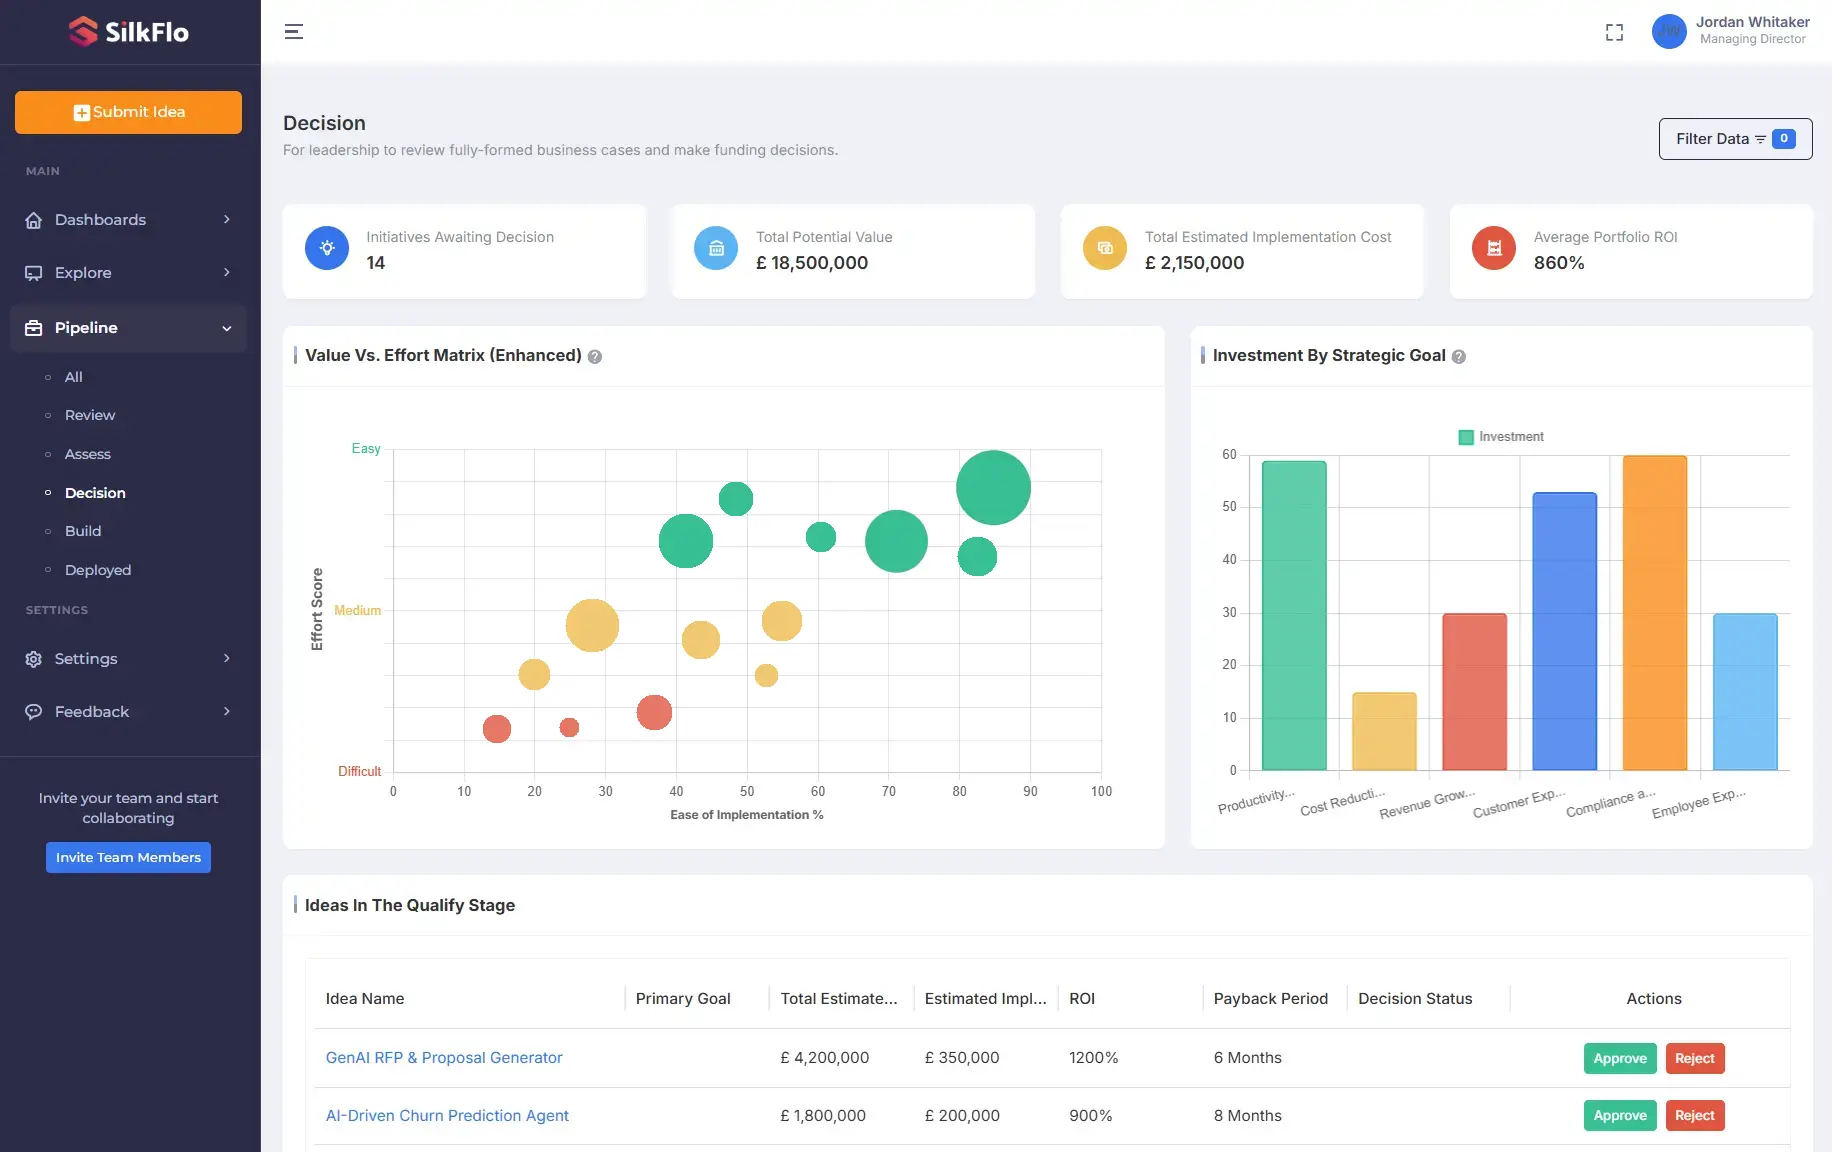Image resolution: width=1832 pixels, height=1152 pixels.
Task: Approve AI-Driven Churn Prediction Agent
Action: coord(1620,1116)
